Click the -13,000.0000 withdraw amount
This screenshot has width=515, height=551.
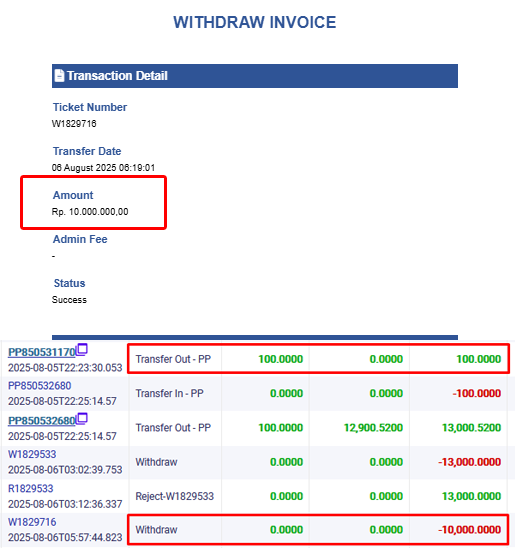coord(469,462)
